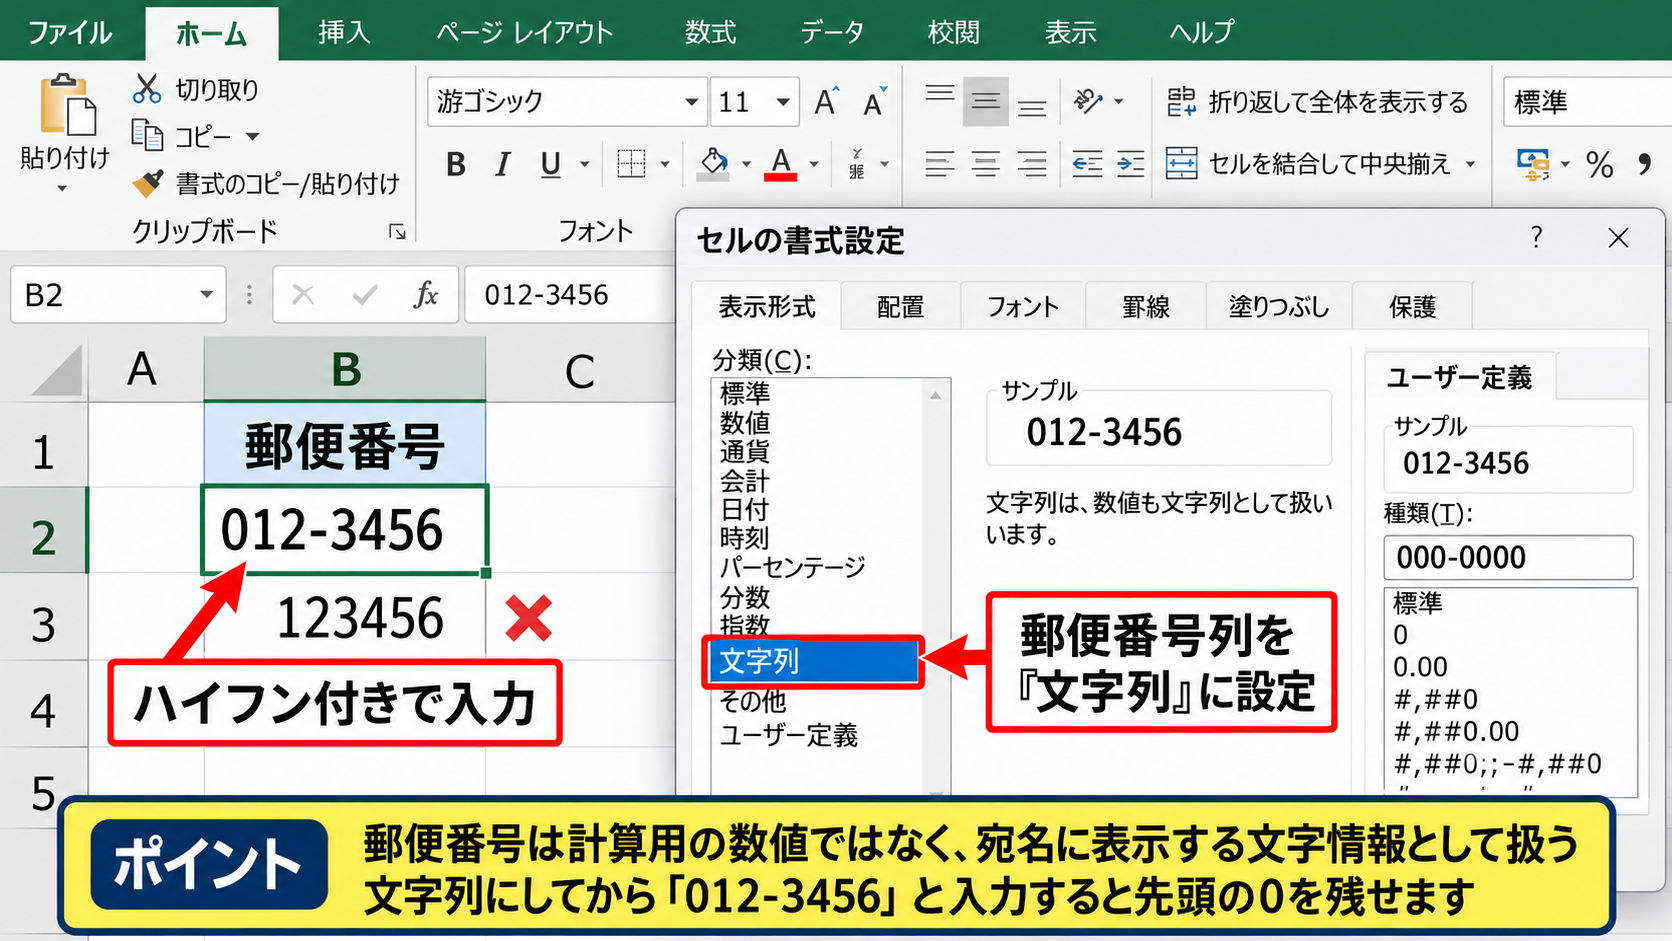Click the increase indent icon

pos(1130,163)
